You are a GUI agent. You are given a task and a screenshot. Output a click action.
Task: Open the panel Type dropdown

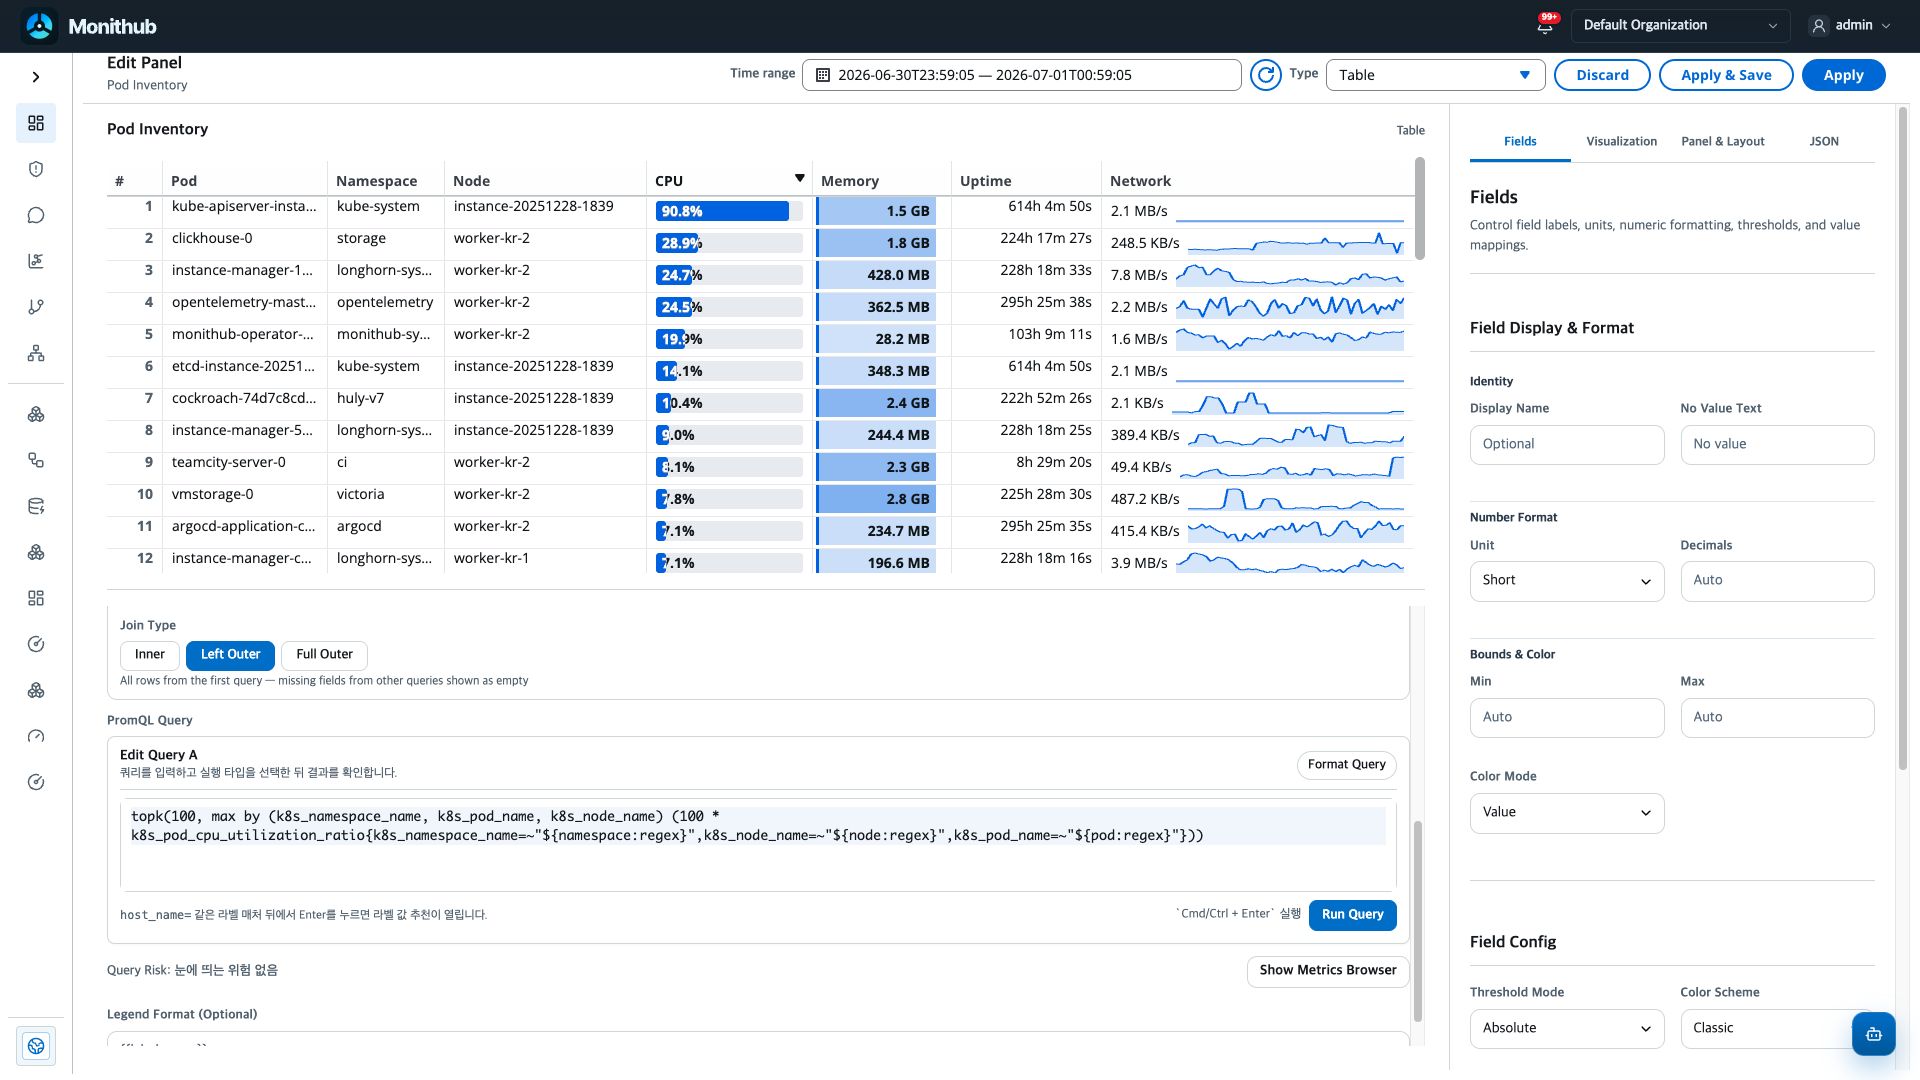tap(1435, 75)
